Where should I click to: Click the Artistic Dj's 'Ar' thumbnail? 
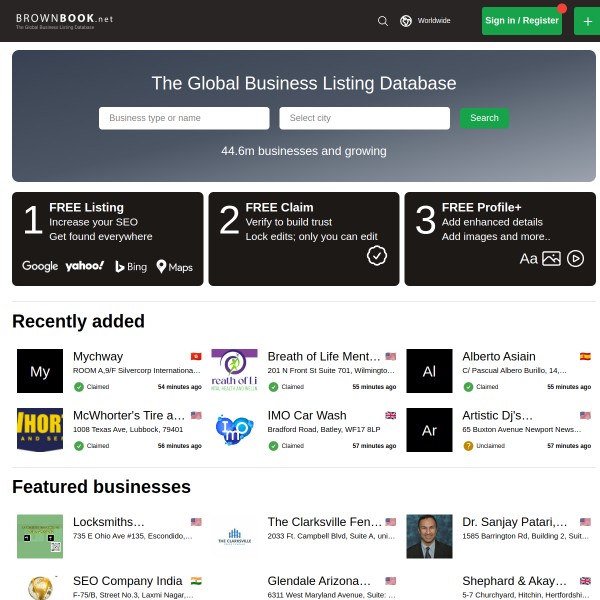click(x=429, y=430)
